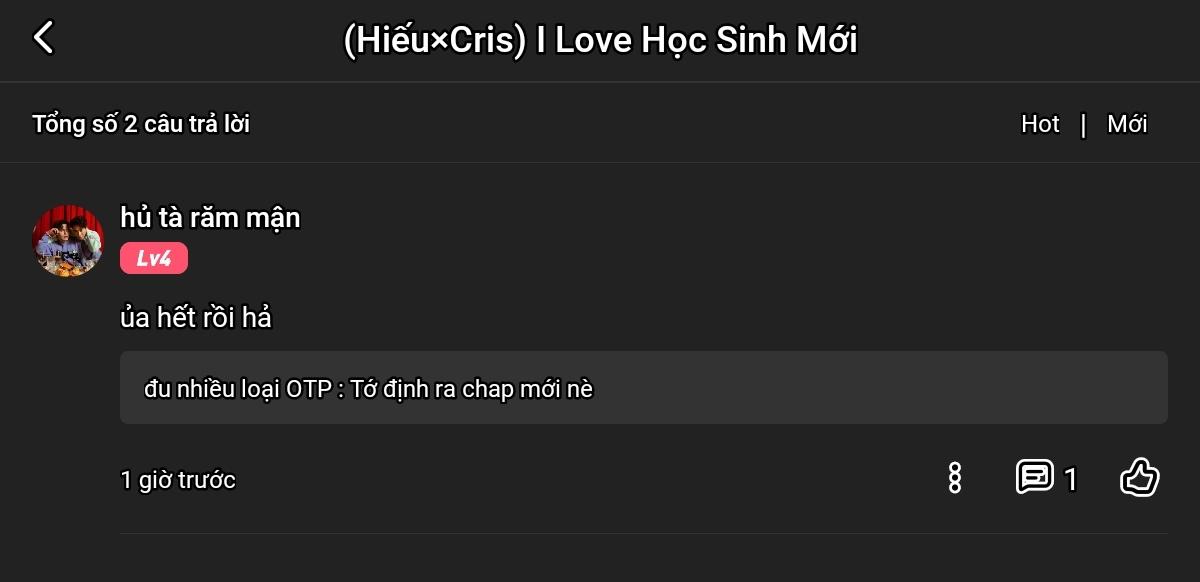The height and width of the screenshot is (582, 1200).
Task: Tap the separator line below the comment
Action: [644, 534]
